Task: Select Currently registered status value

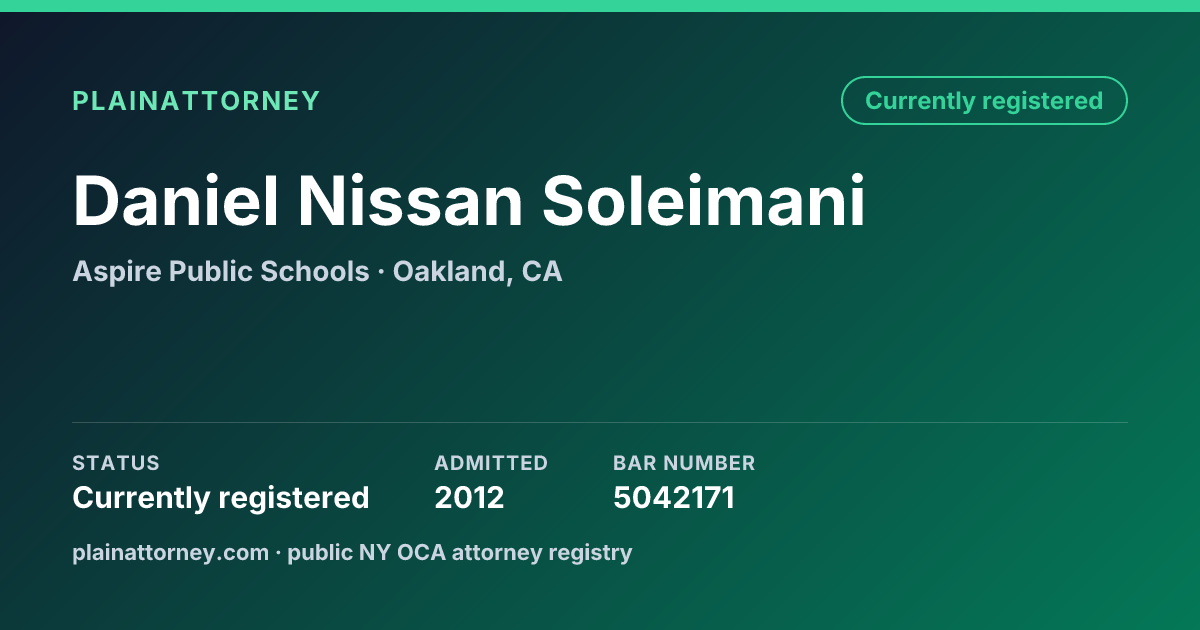Action: point(221,497)
